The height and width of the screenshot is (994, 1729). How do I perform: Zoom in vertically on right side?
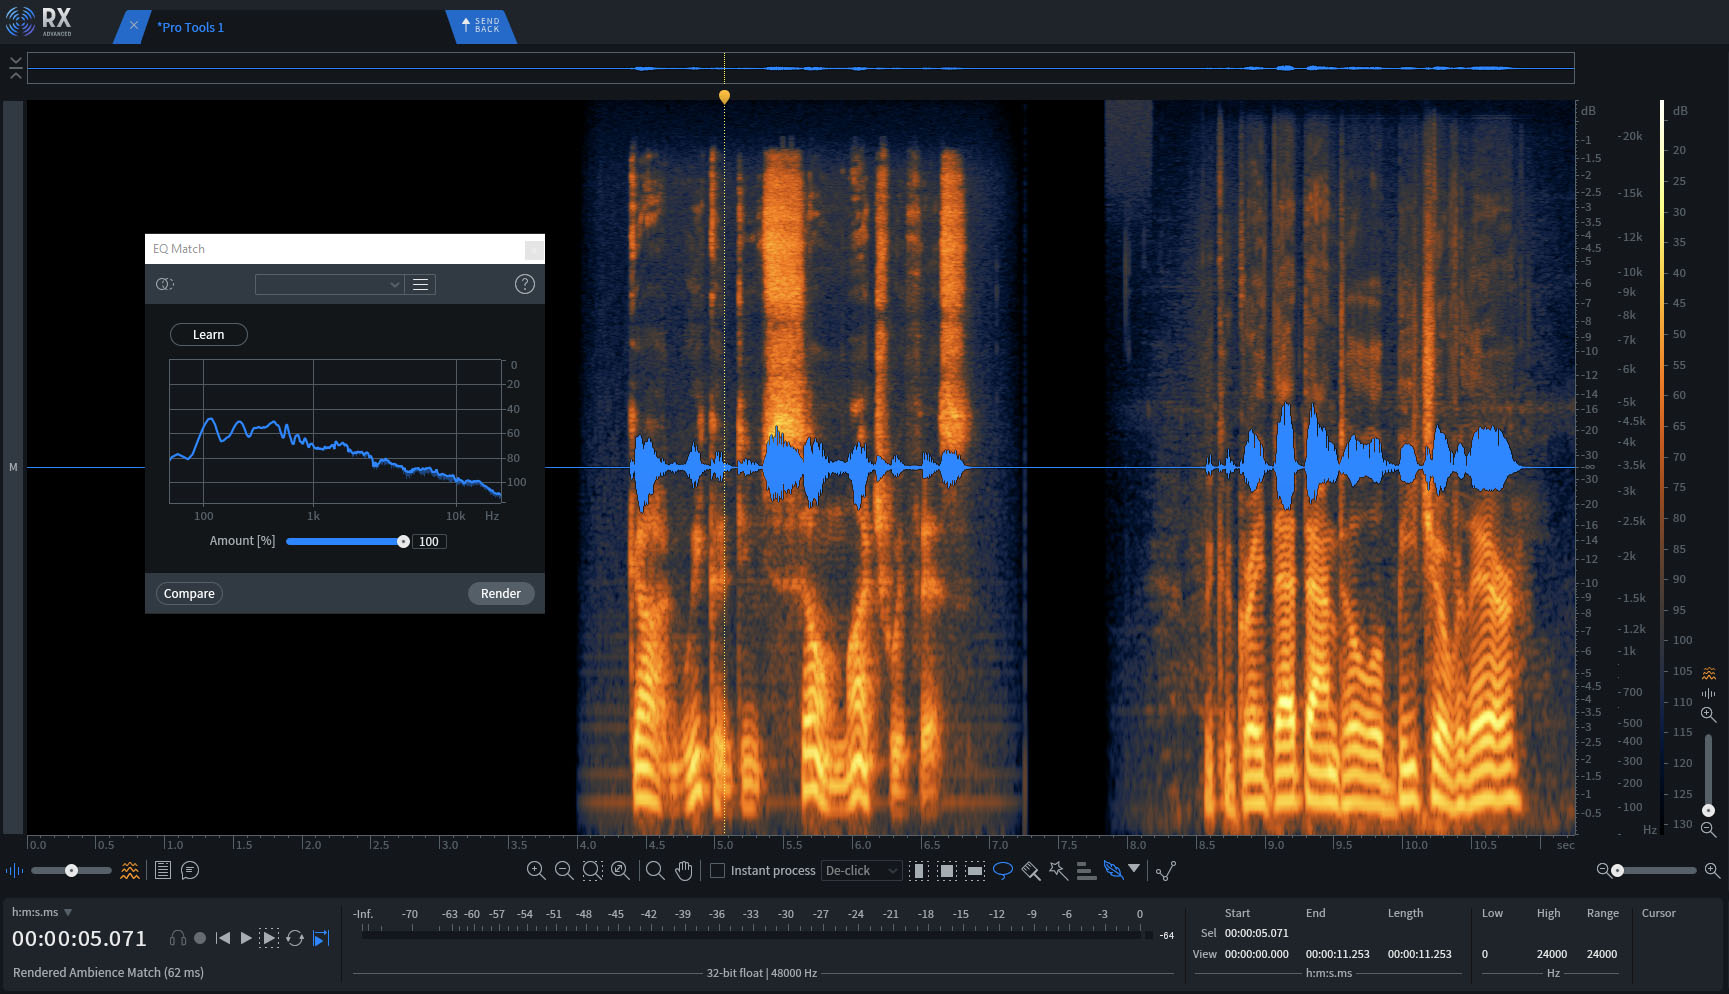pos(1709,715)
